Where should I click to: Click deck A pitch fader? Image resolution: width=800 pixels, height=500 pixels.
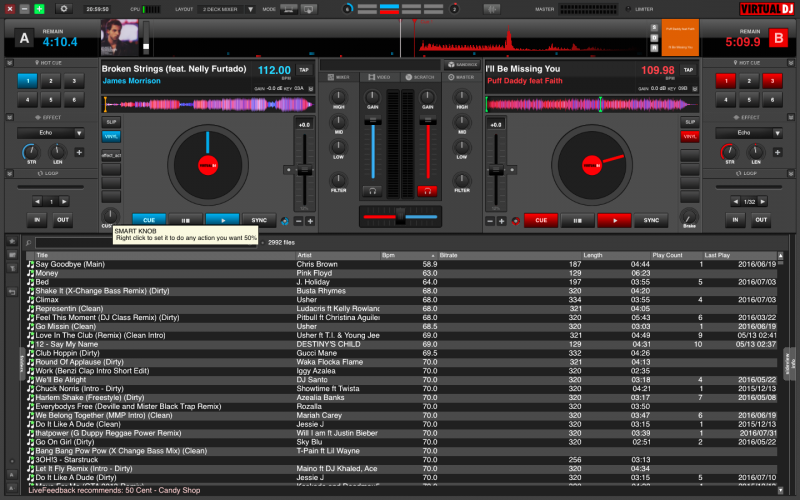(x=305, y=171)
